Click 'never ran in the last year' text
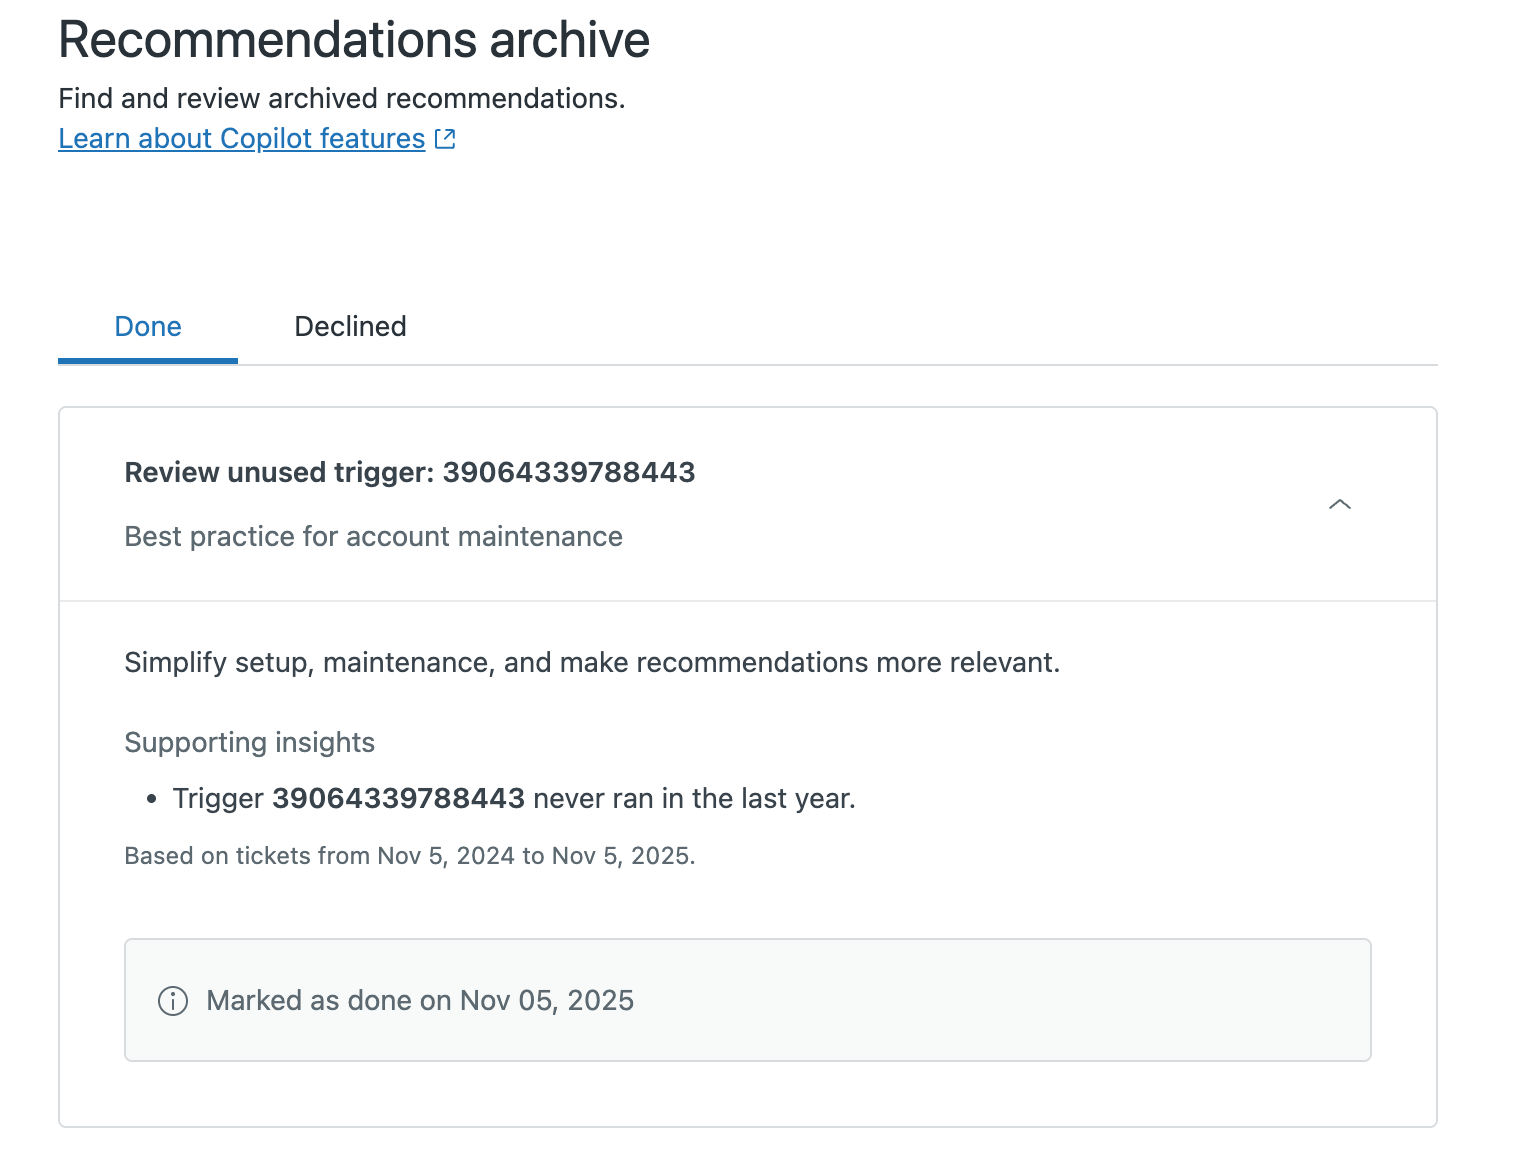Viewport: 1526px width, 1158px height. pyautogui.click(x=694, y=799)
